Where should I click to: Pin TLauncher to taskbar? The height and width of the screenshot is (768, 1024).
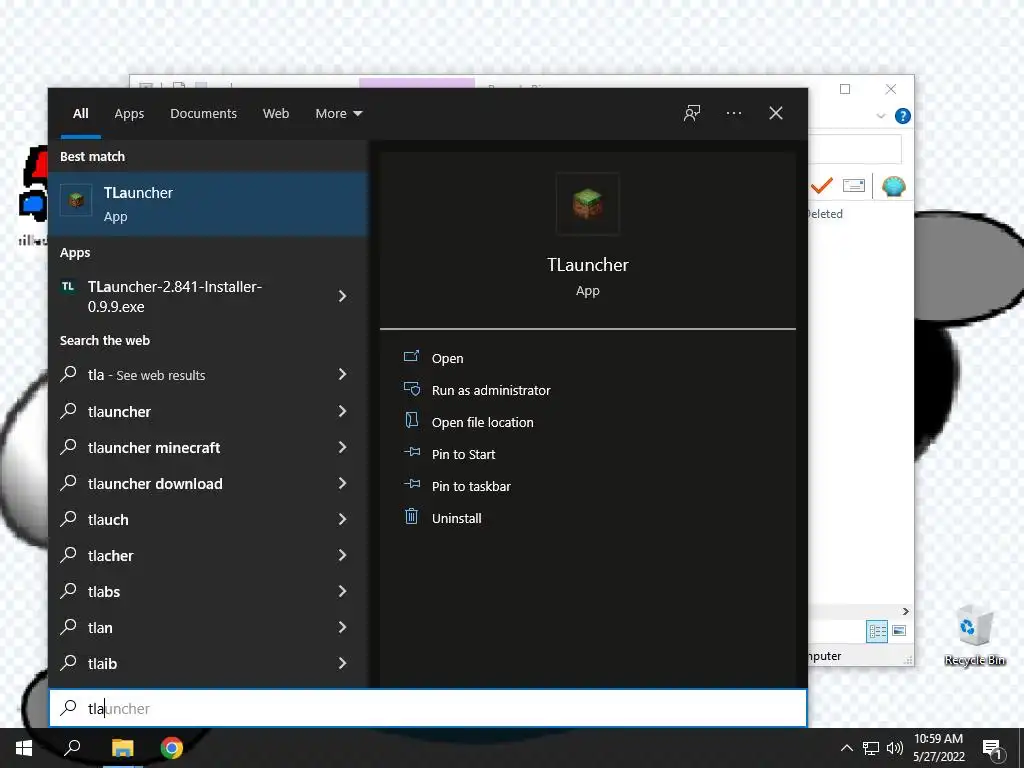coord(472,487)
